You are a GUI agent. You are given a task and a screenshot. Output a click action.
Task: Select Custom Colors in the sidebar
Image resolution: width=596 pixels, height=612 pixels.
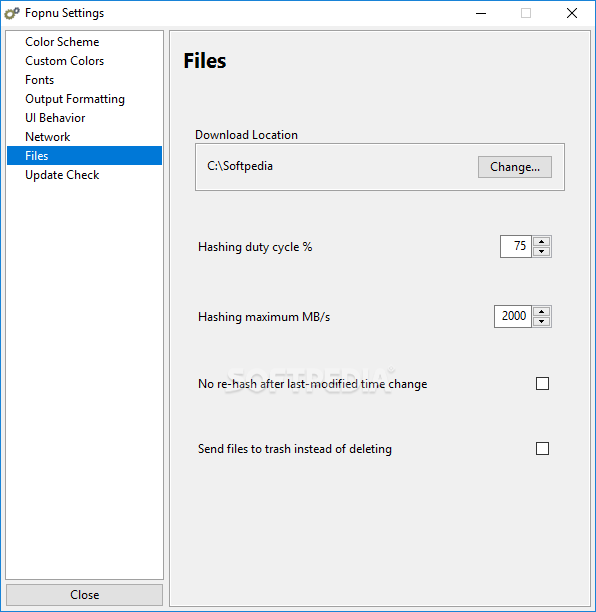(x=84, y=61)
